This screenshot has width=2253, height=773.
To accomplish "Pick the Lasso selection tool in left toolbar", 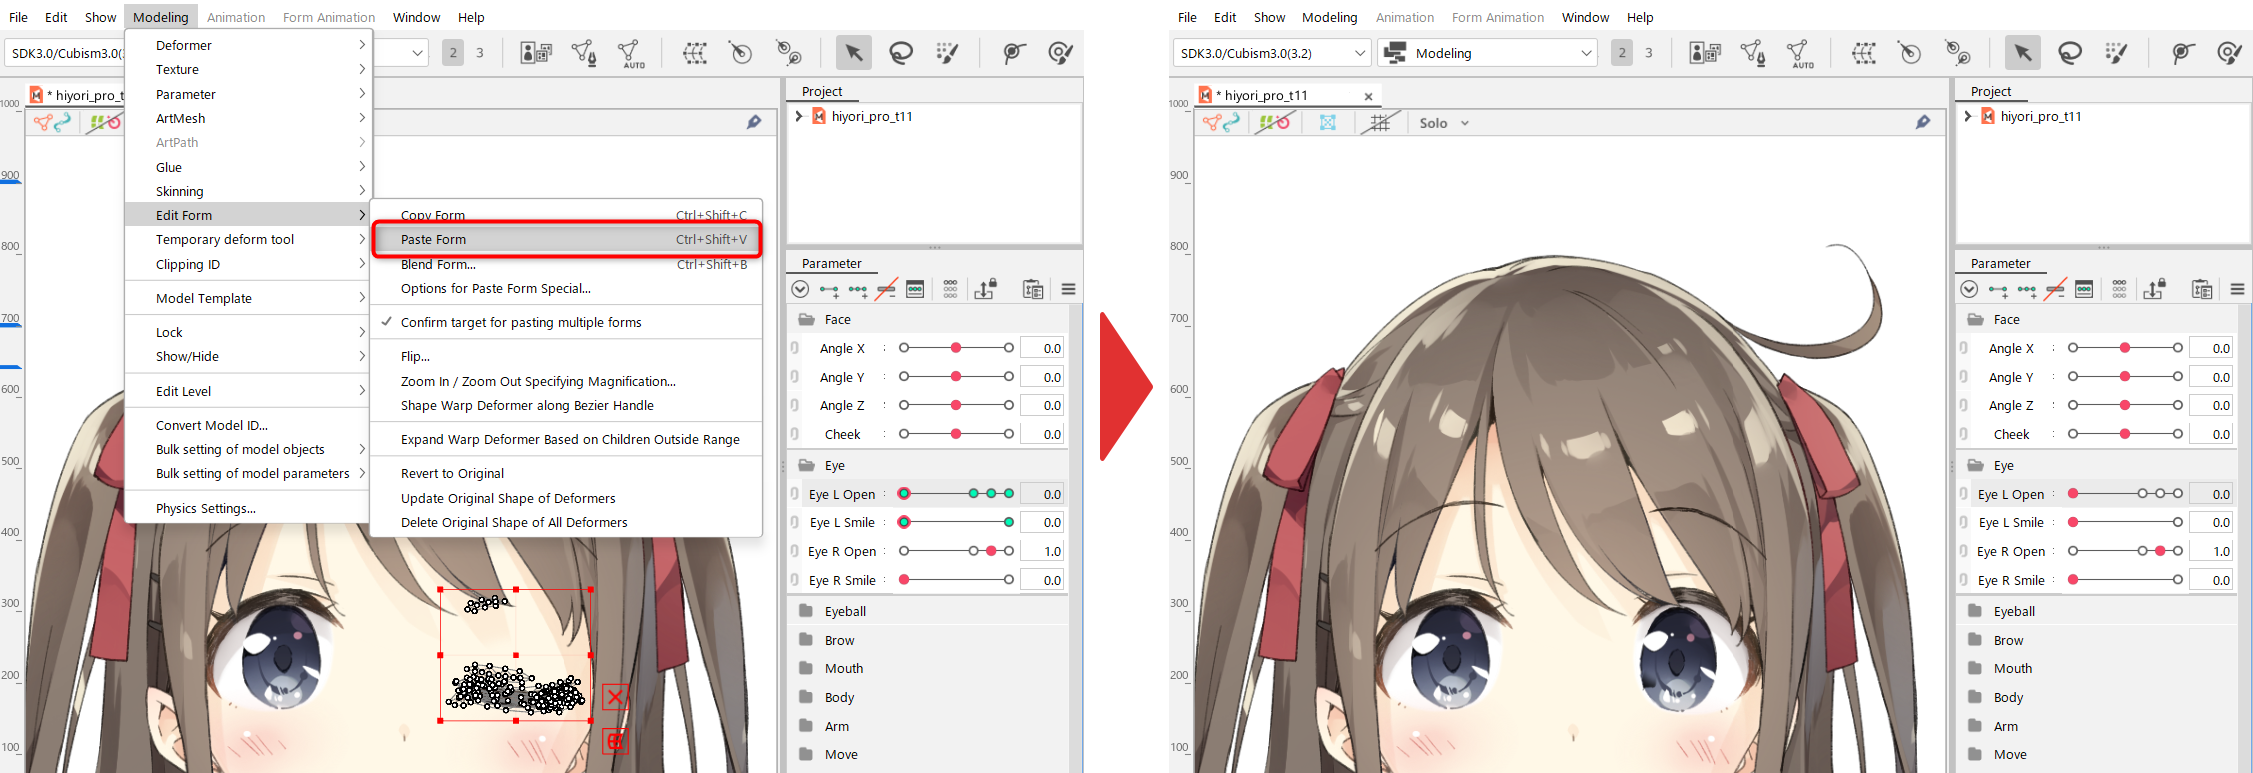I will coord(901,53).
